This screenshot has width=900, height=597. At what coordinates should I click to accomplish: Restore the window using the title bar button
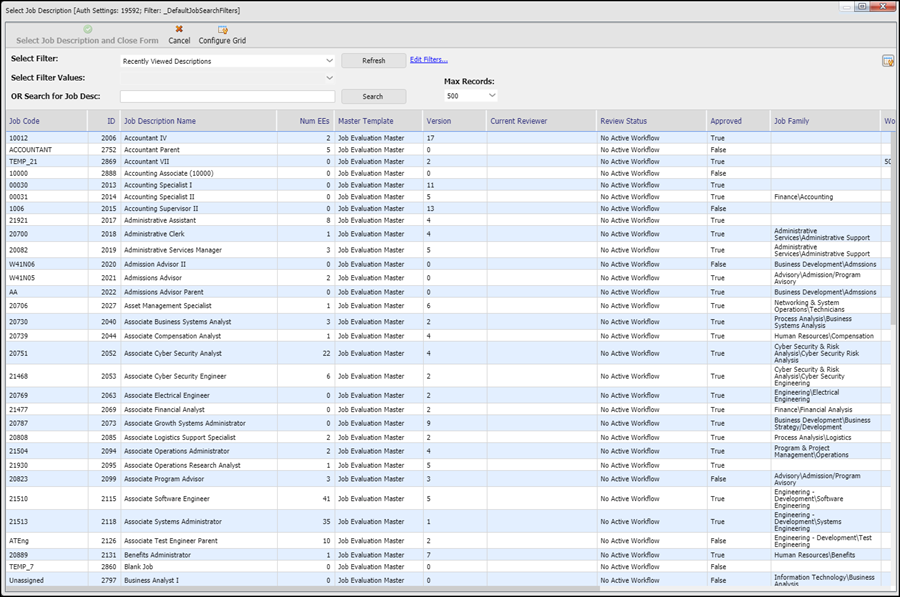[x=861, y=7]
